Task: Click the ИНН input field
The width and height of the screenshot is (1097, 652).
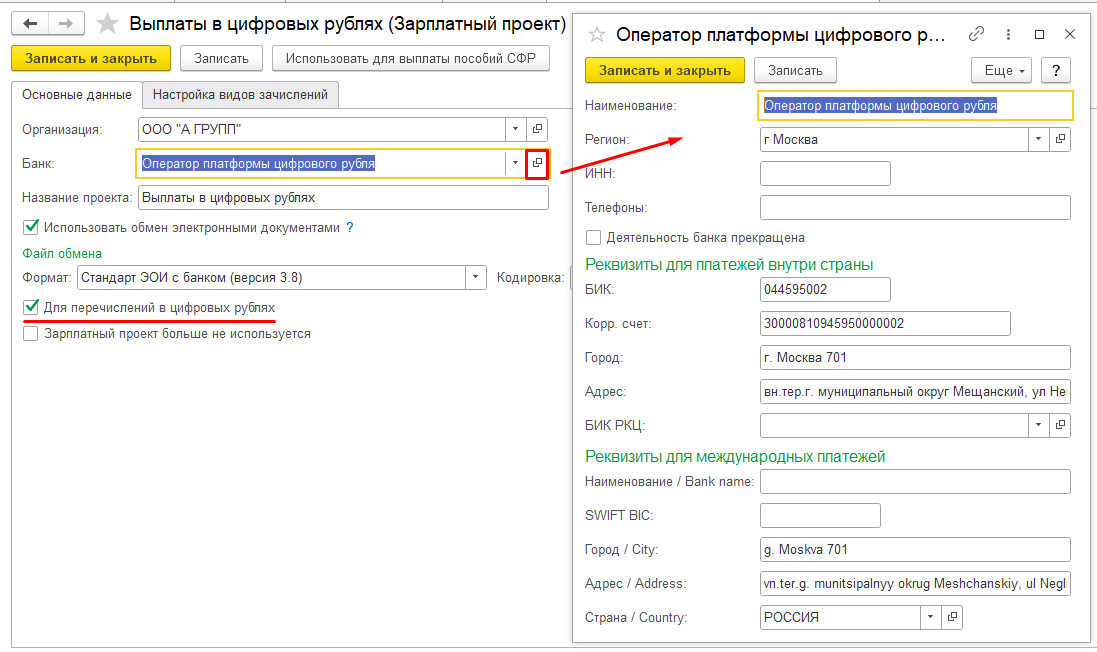Action: (826, 173)
